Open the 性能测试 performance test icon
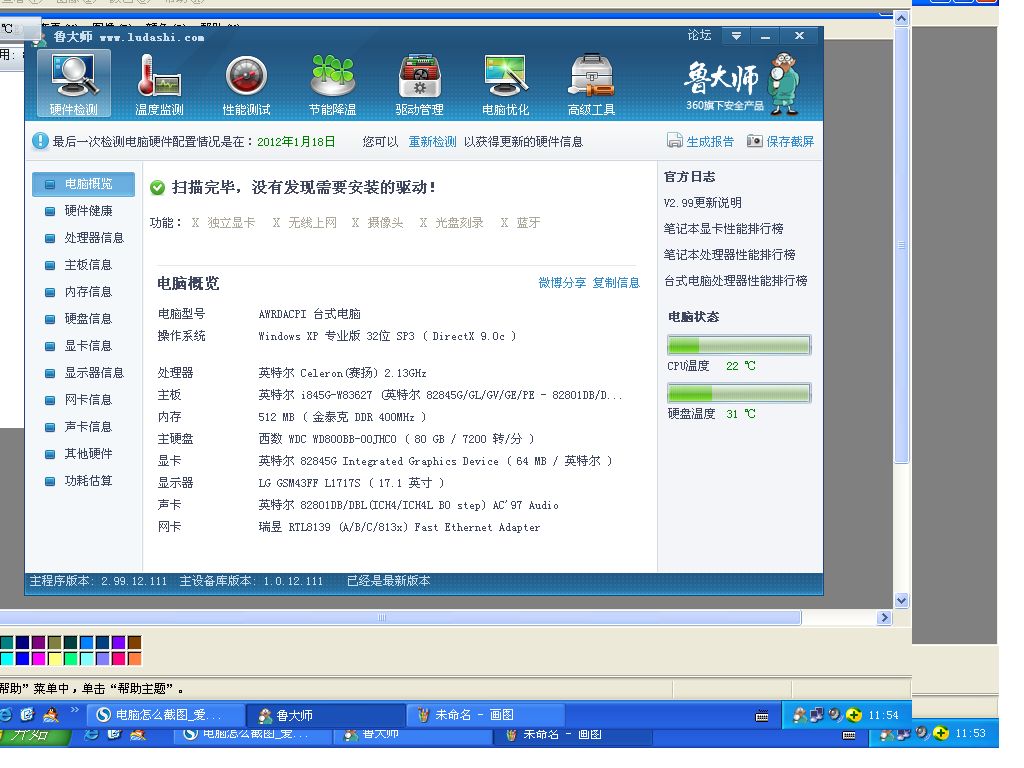This screenshot has width=1024, height=768. click(246, 84)
